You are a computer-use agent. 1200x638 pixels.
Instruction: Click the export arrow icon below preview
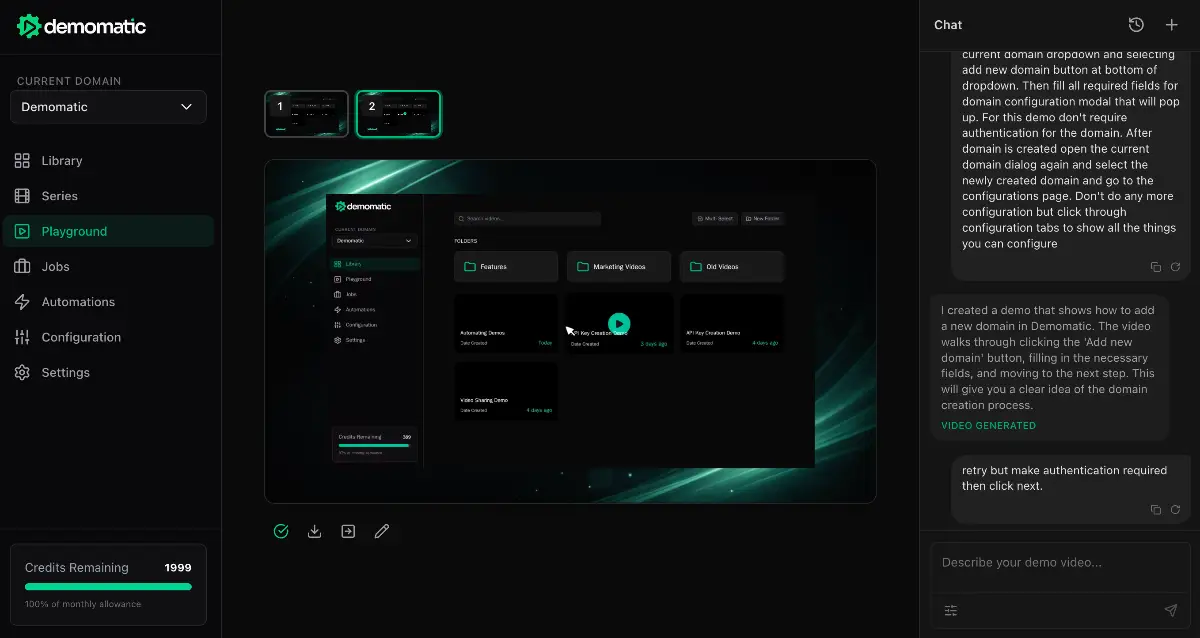[x=348, y=532]
